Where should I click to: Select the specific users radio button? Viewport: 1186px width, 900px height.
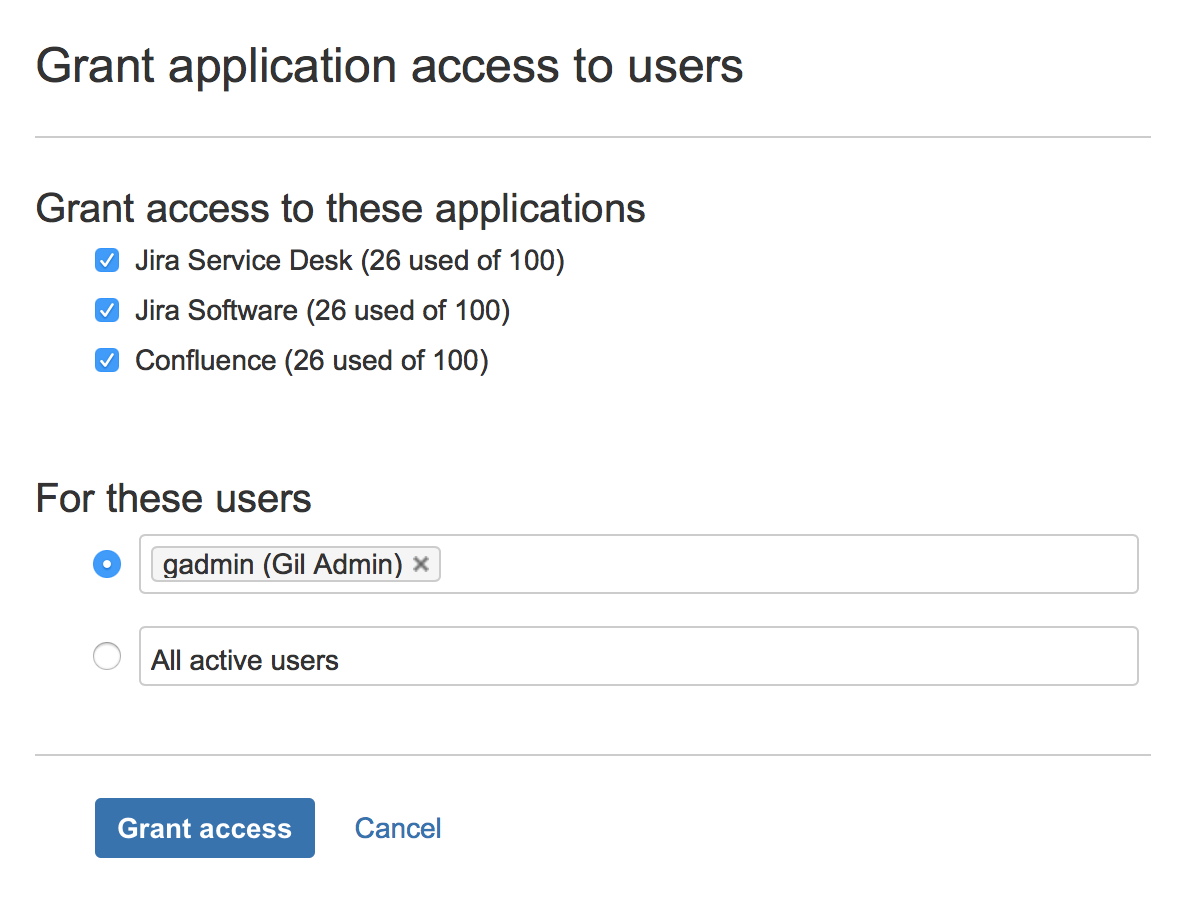tap(107, 563)
